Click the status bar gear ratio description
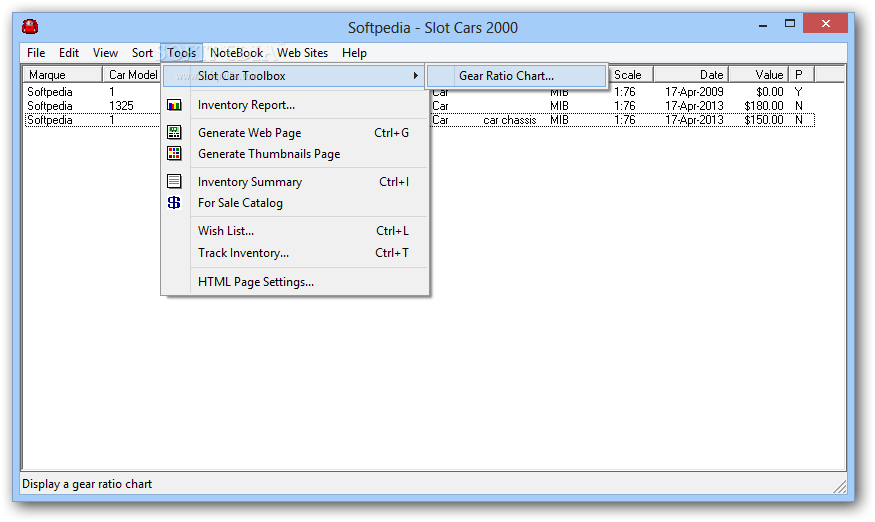This screenshot has height=522, width=875. (x=86, y=484)
